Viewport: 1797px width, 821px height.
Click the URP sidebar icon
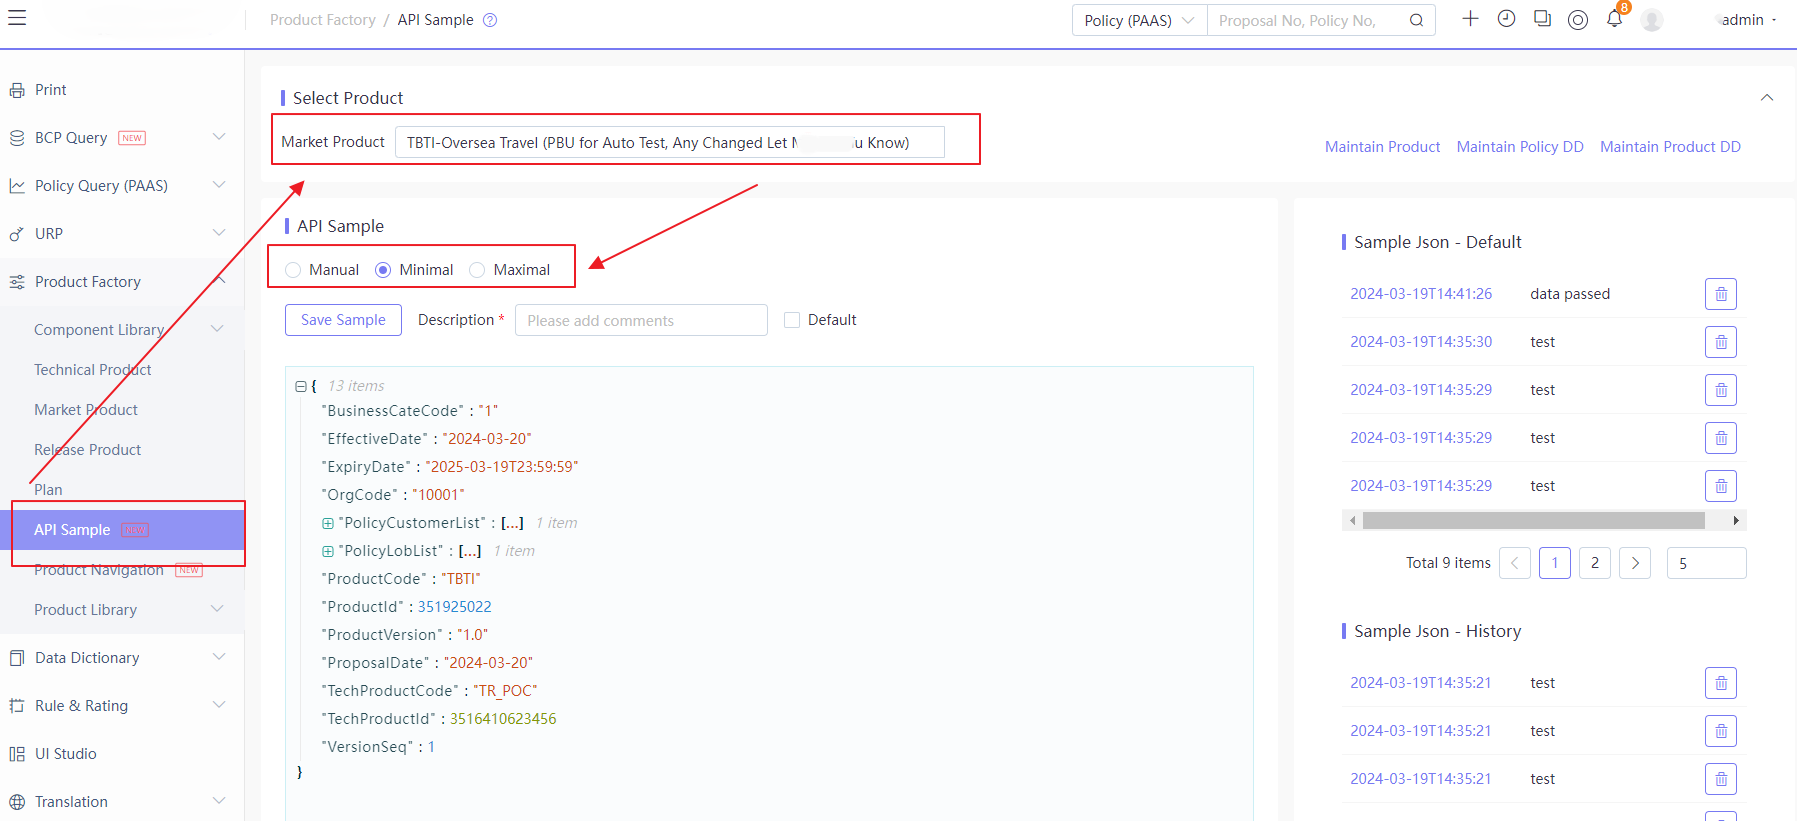pos(17,234)
